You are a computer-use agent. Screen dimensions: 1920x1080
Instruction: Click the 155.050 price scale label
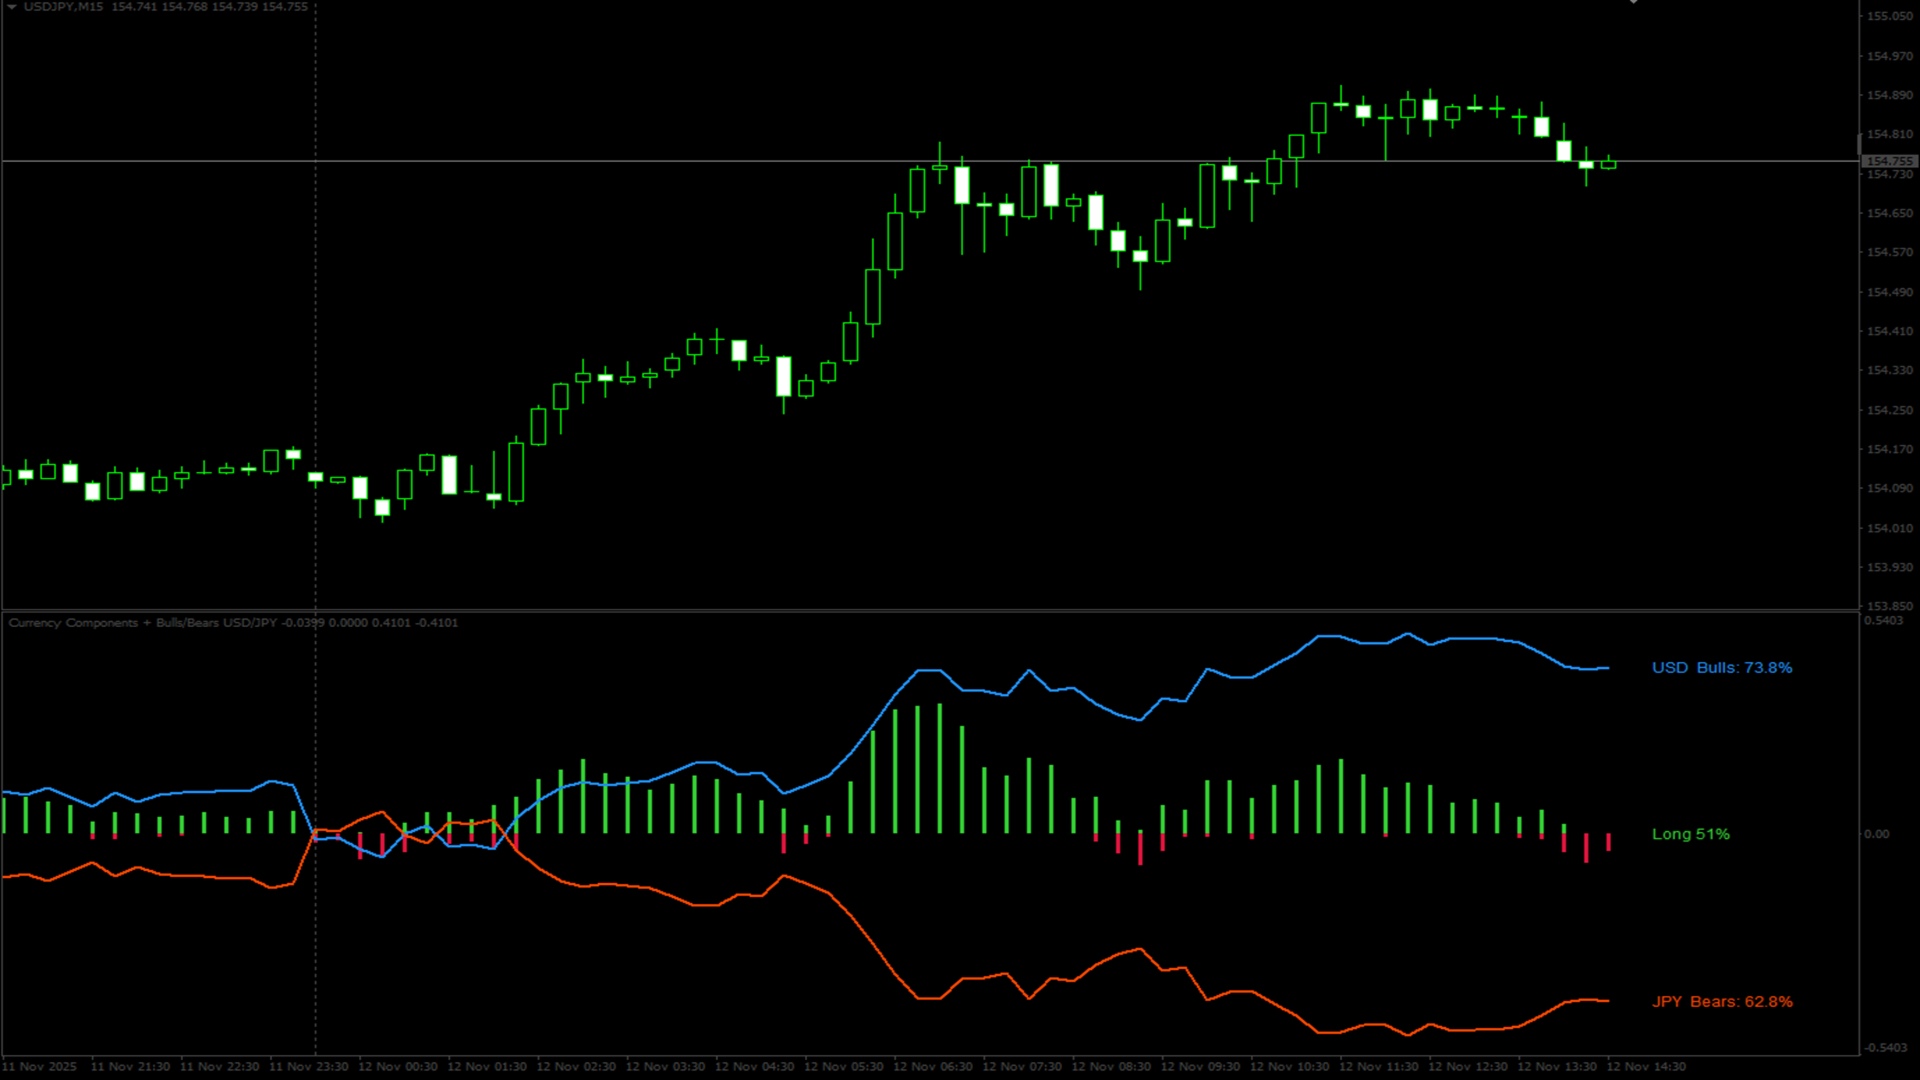(x=1889, y=17)
